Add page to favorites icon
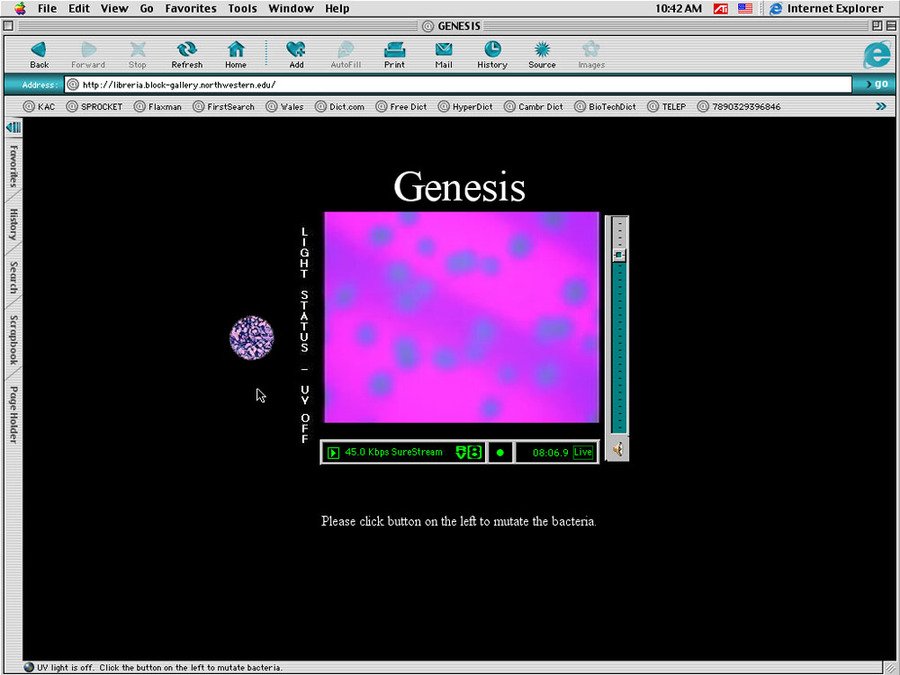 coord(296,54)
